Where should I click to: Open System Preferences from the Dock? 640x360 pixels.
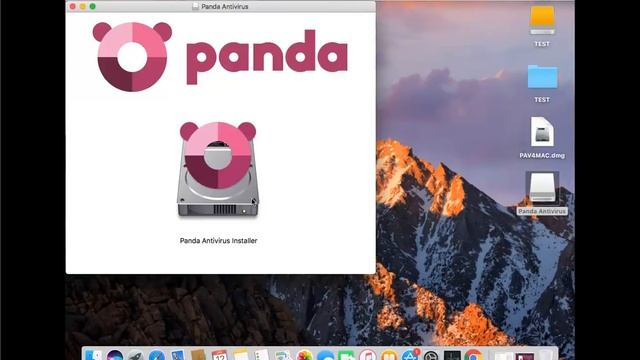point(431,356)
